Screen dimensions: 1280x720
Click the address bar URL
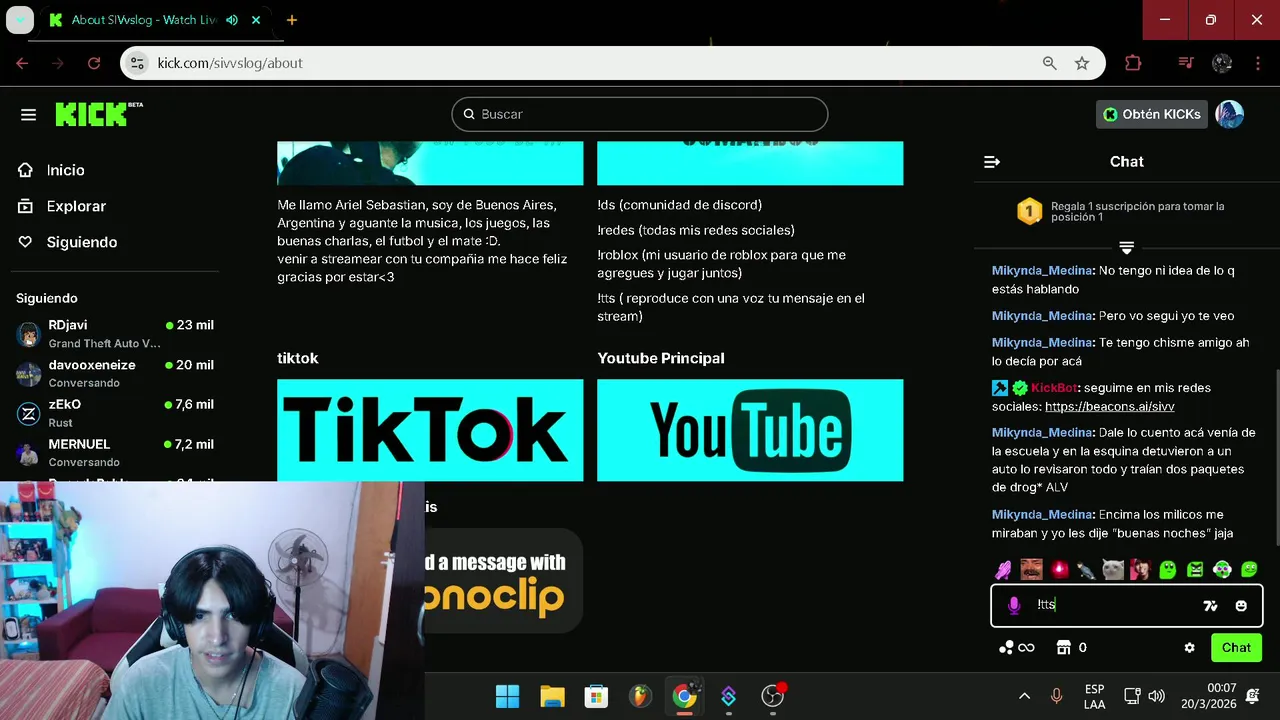pyautogui.click(x=230, y=63)
